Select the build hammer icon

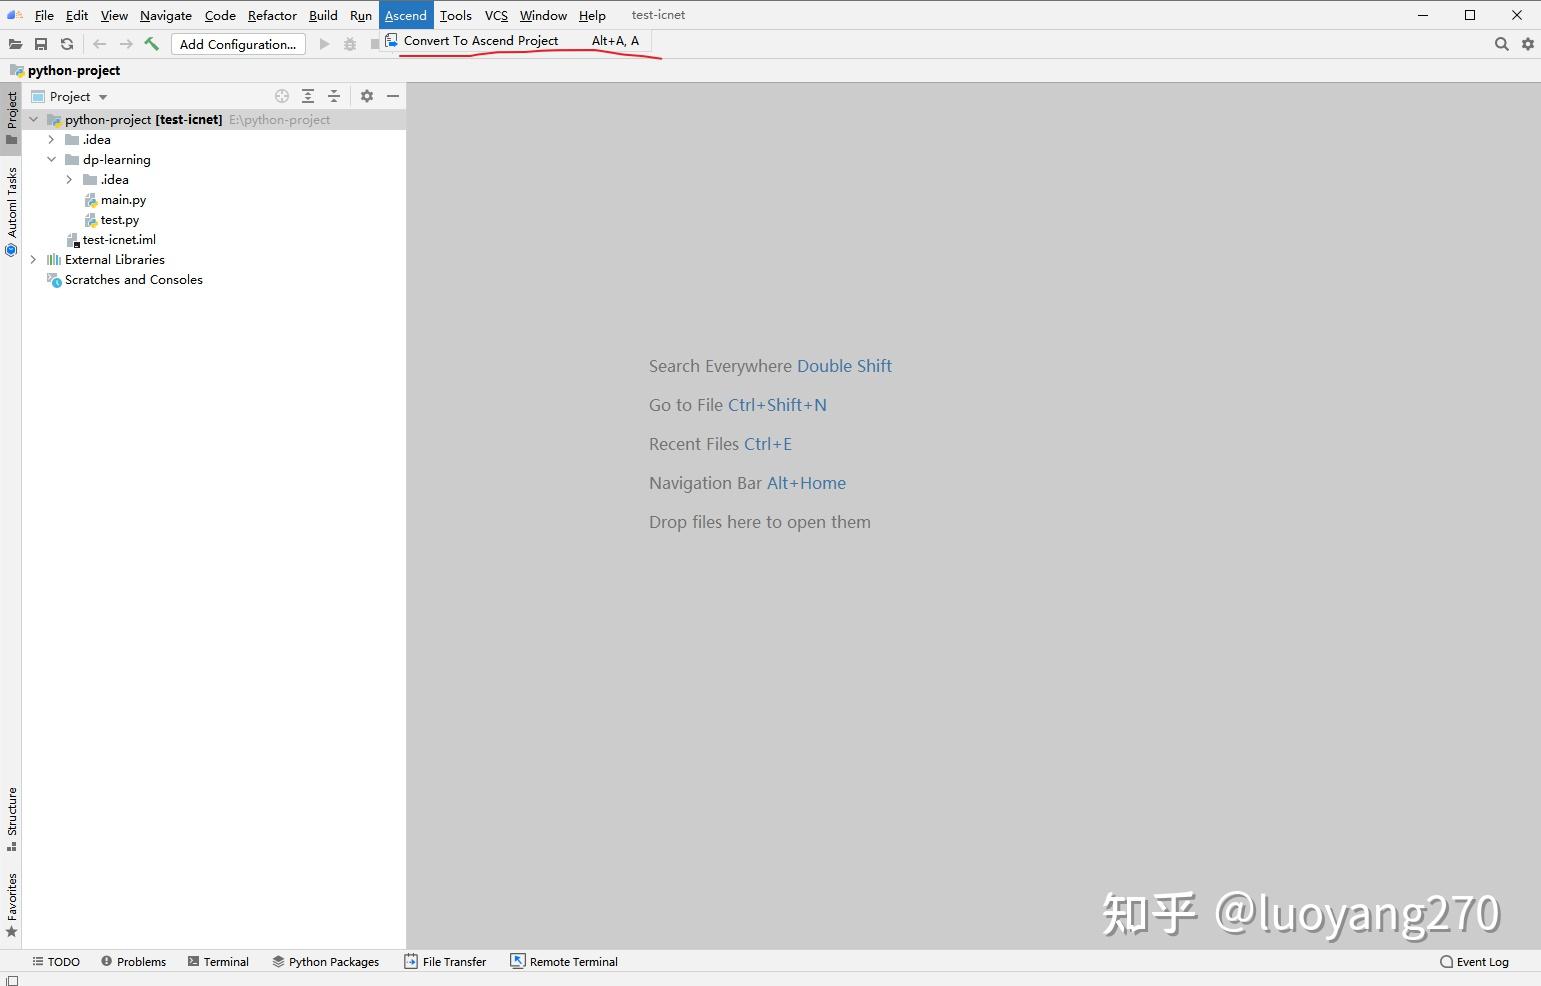tap(152, 43)
